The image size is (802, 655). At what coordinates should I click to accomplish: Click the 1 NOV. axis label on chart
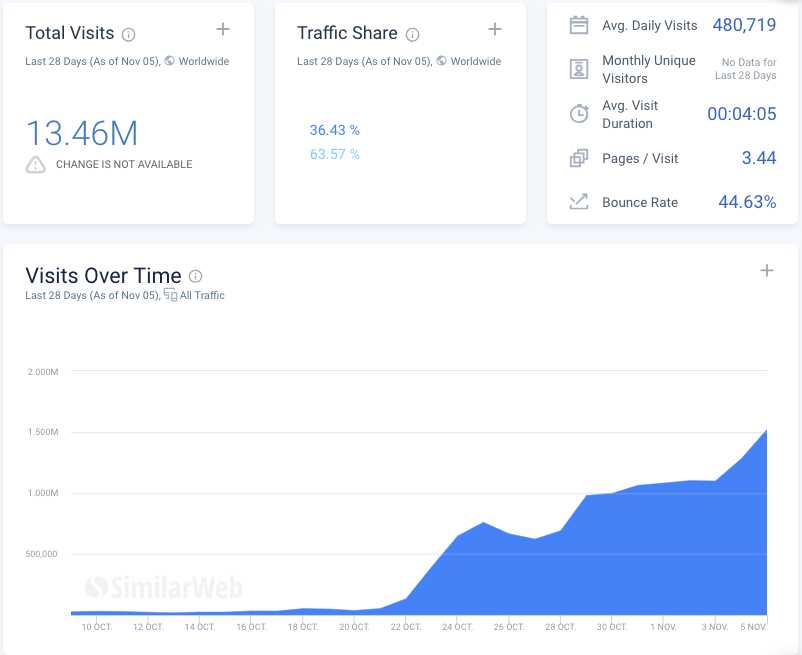[x=663, y=627]
